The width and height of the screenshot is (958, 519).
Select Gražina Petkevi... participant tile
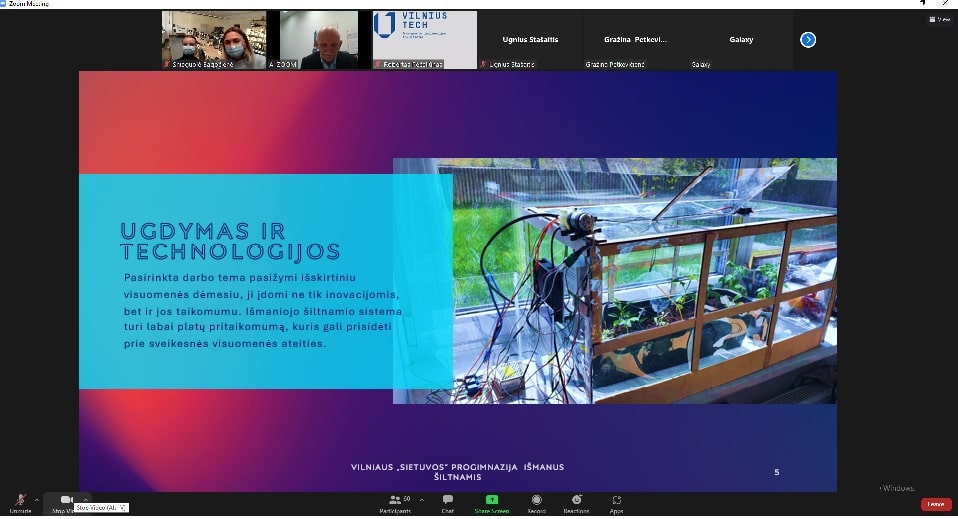[635, 40]
